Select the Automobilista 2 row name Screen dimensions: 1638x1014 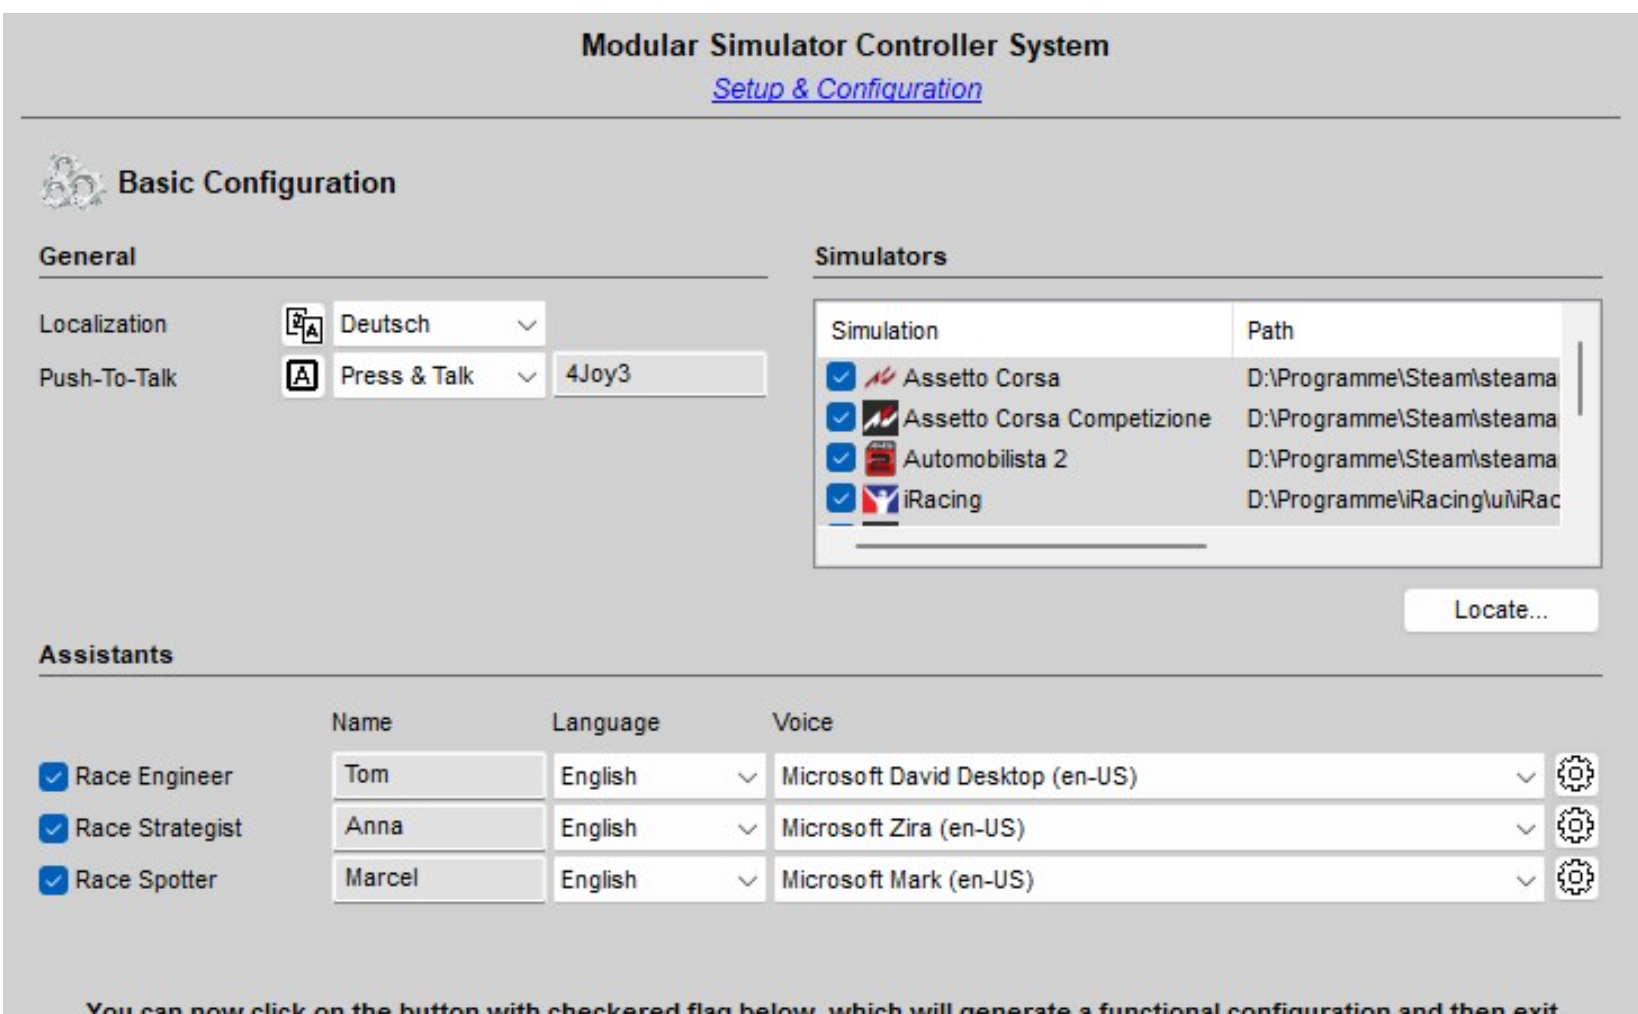click(x=985, y=459)
